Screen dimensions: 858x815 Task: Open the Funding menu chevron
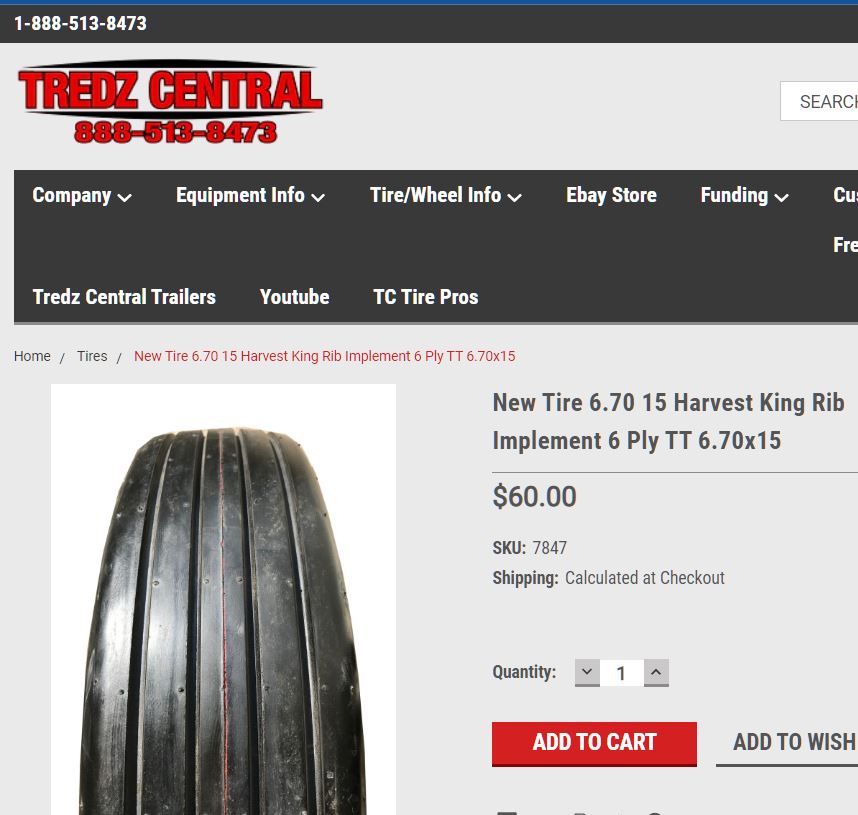pos(782,197)
